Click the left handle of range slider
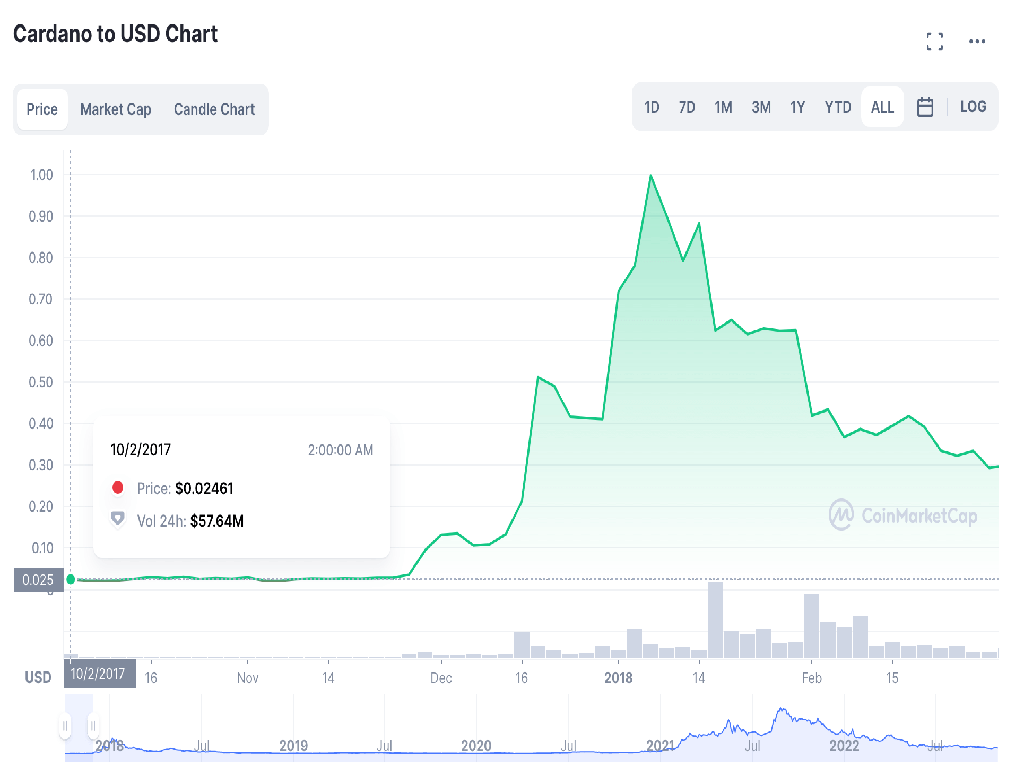This screenshot has width=1024, height=768. (x=66, y=726)
